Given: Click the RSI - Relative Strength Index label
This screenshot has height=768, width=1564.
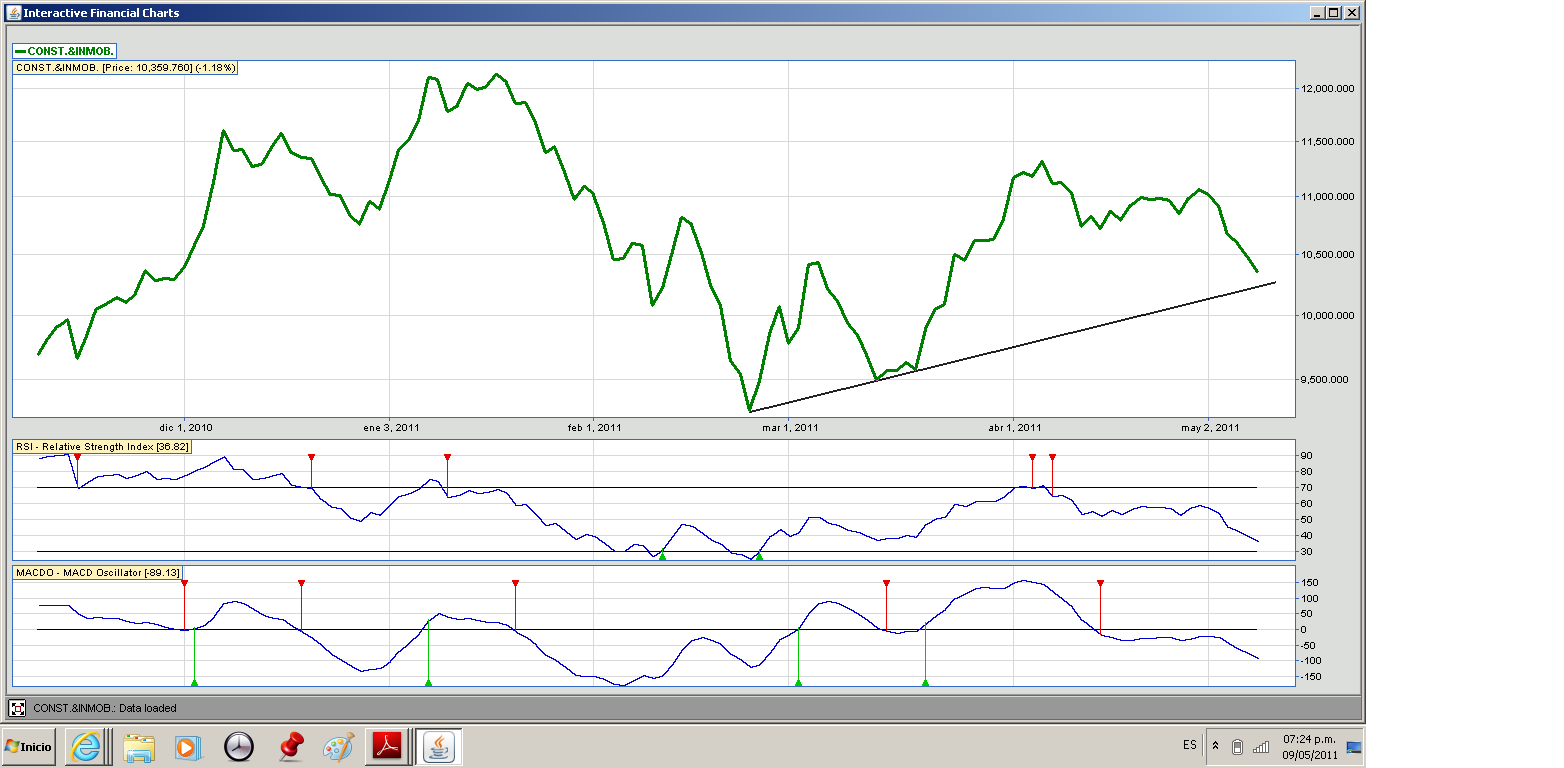Looking at the screenshot, I should click(x=102, y=447).
